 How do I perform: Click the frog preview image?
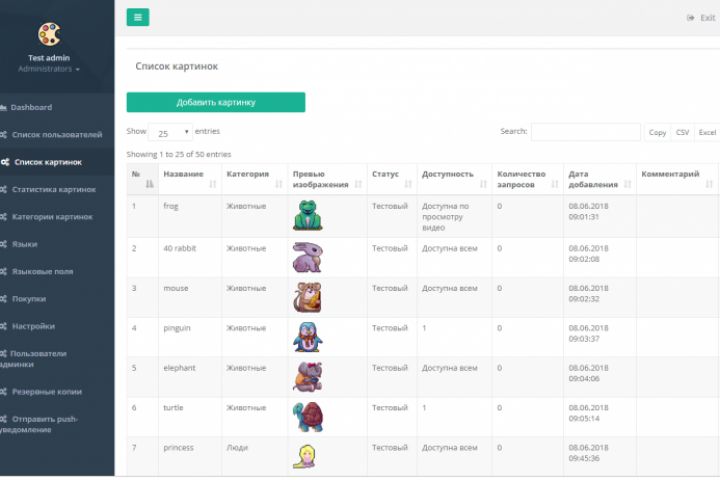(x=307, y=215)
